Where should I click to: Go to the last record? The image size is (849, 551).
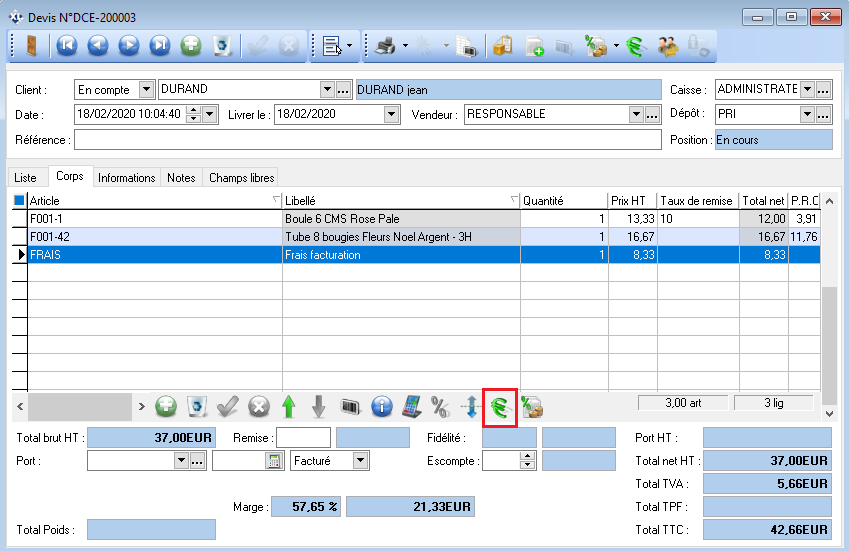(160, 45)
